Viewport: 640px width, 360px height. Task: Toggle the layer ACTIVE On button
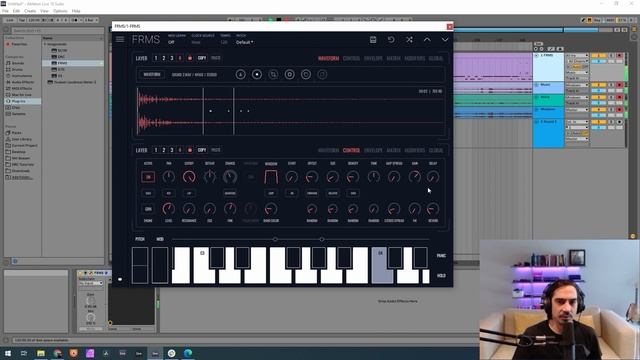point(148,177)
